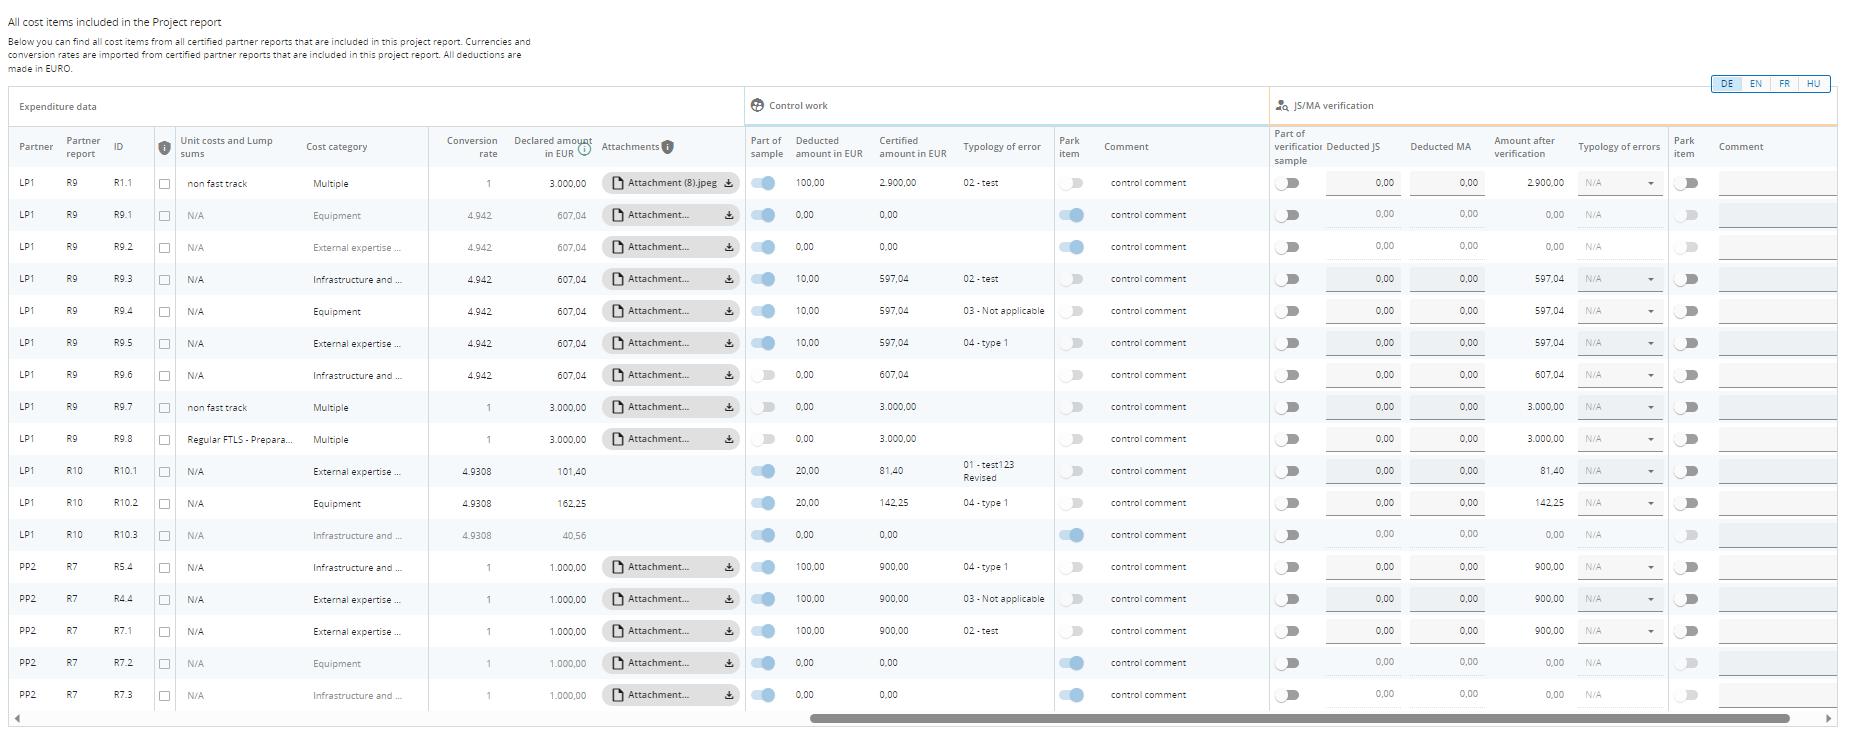Enable Part of sample toggle for row R9.6

(x=763, y=375)
